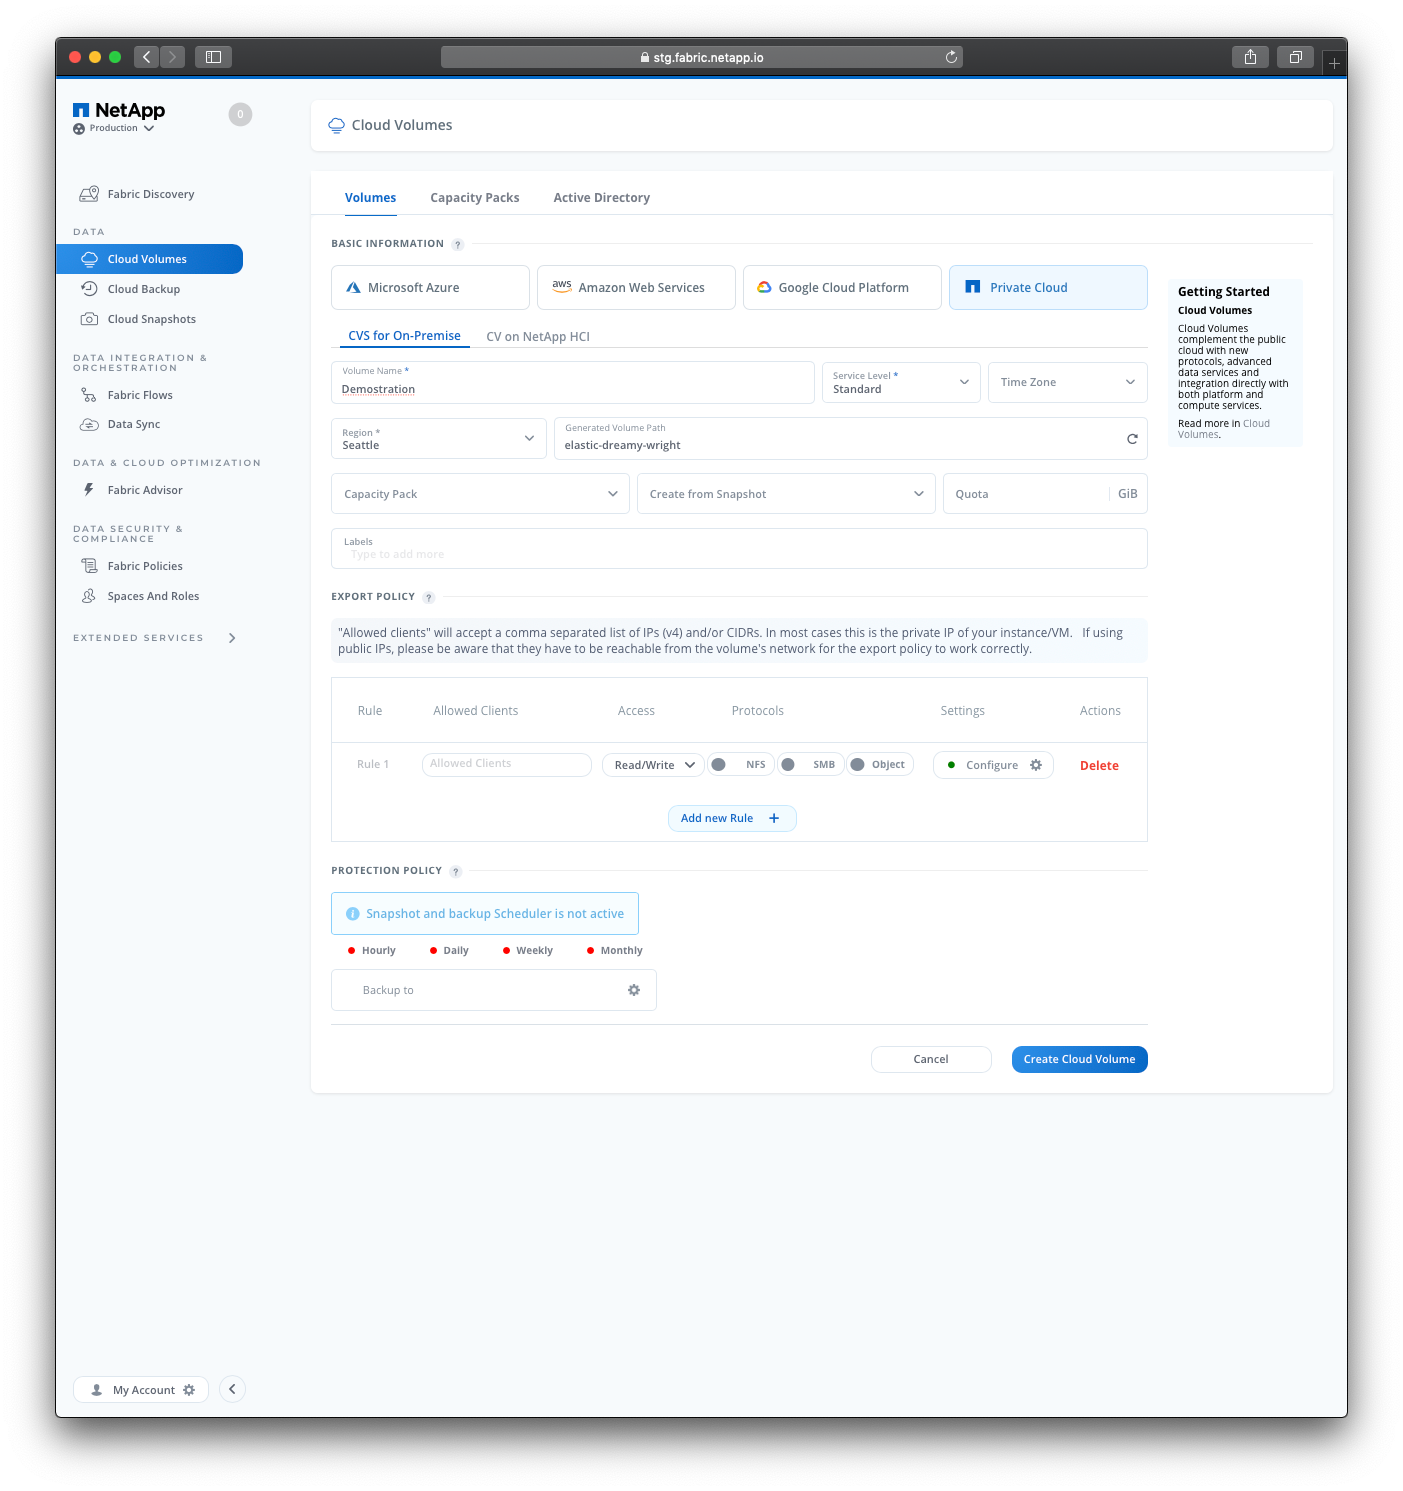
Task: Select the Fabric Discovery sidebar icon
Action: (x=89, y=194)
